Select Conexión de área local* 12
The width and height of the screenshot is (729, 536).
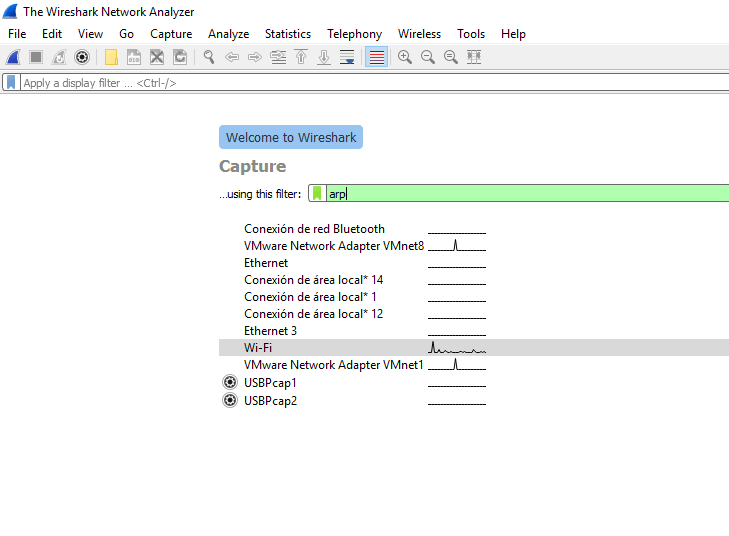tap(313, 314)
